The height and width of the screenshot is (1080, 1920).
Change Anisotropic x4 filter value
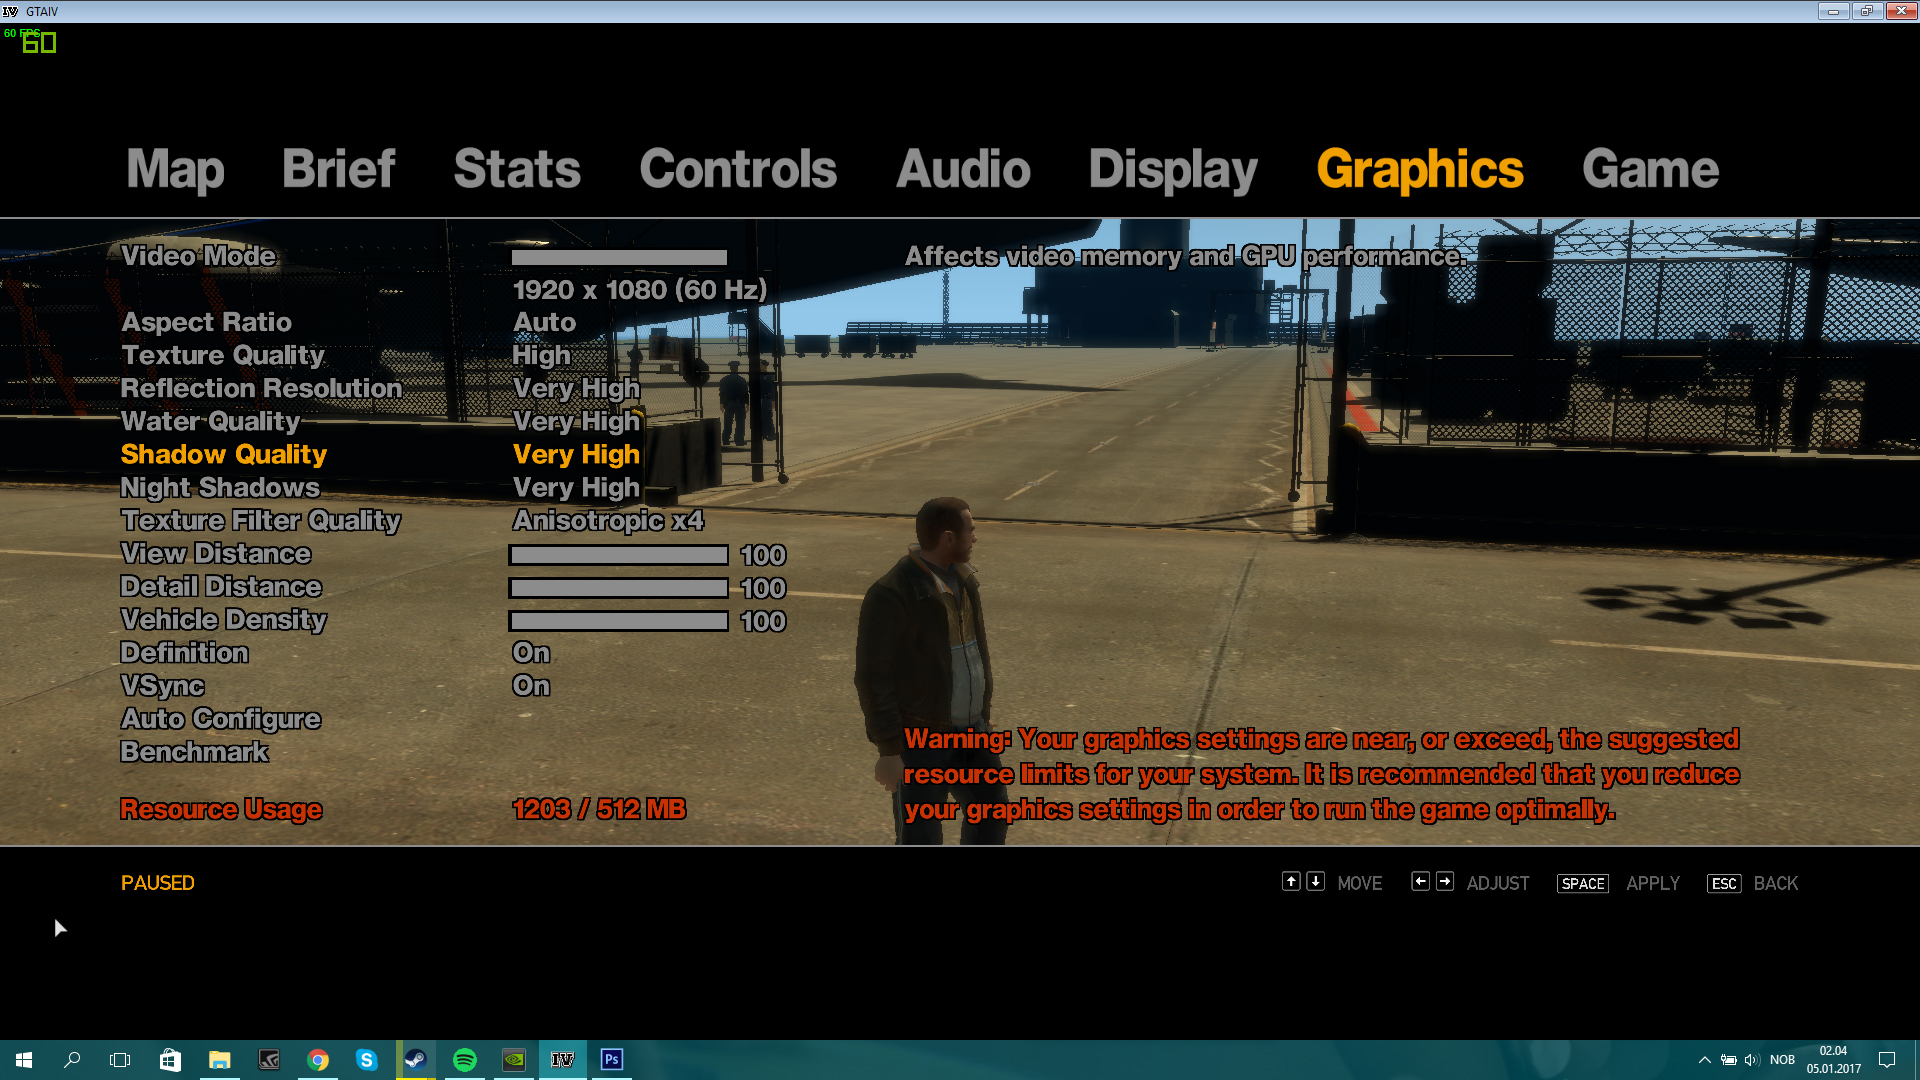[608, 520]
